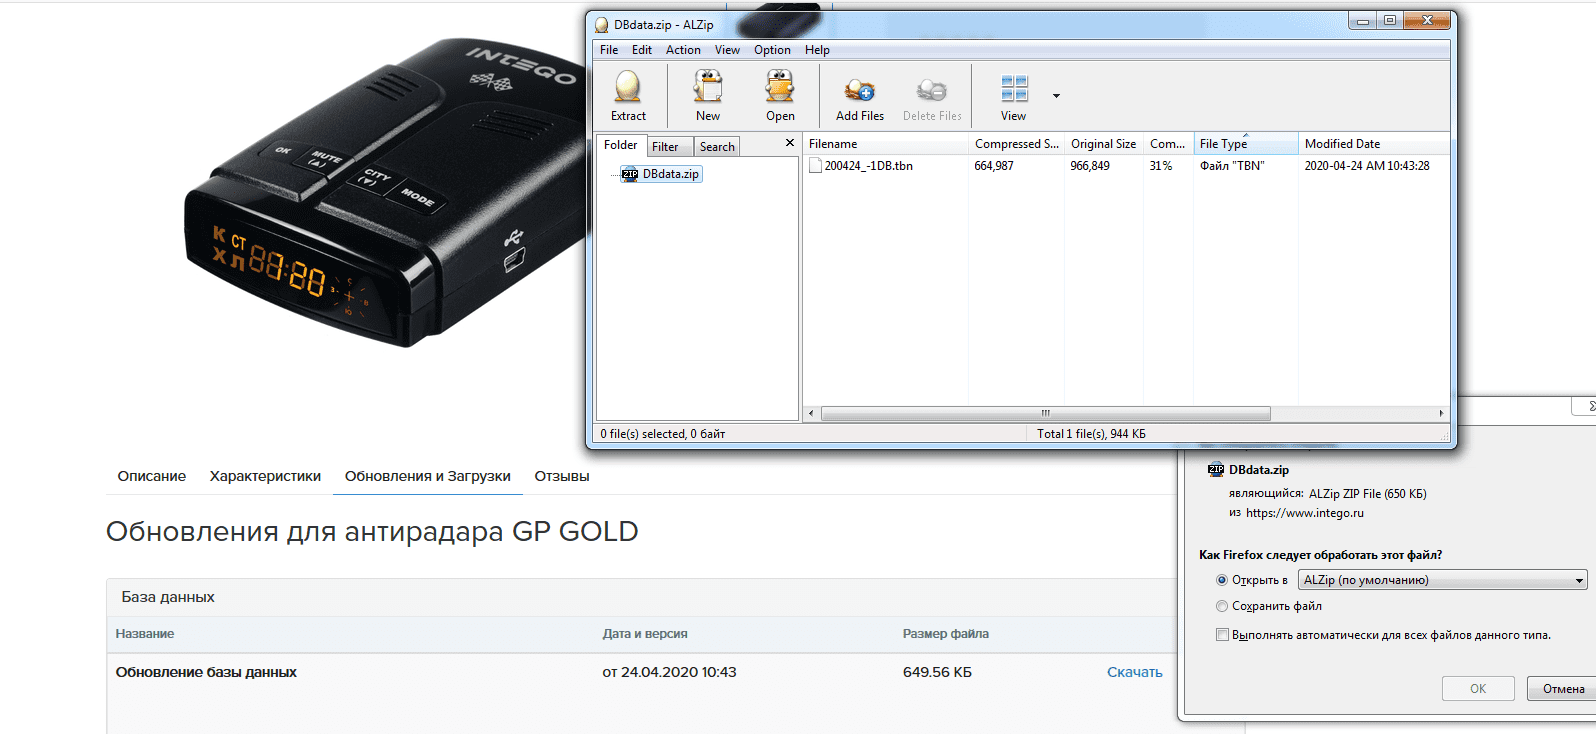Select the 'Сохранить файл' radio button
This screenshot has width=1596, height=734.
(x=1222, y=606)
